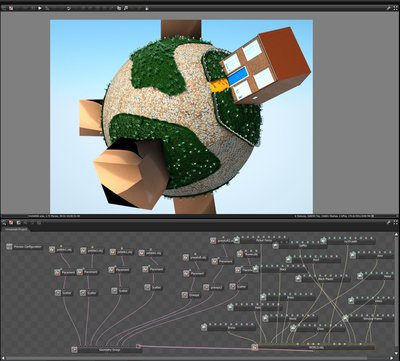
Task: Select the leftmost Placement node
Action: point(65,272)
